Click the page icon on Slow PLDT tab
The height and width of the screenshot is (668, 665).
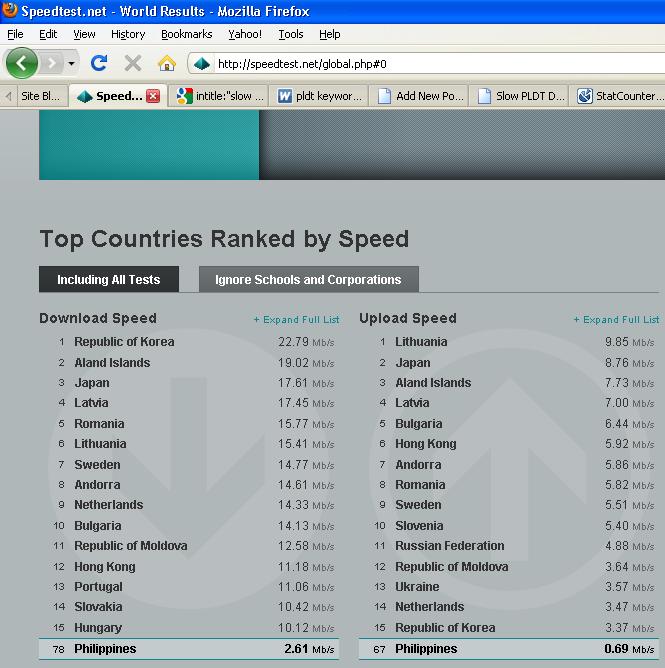point(484,96)
